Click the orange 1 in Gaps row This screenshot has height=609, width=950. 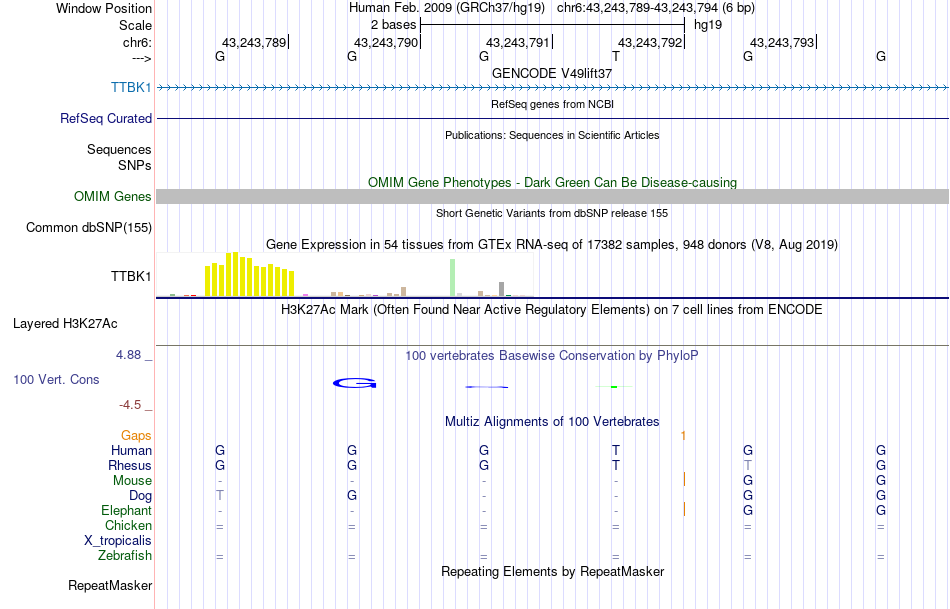point(683,436)
